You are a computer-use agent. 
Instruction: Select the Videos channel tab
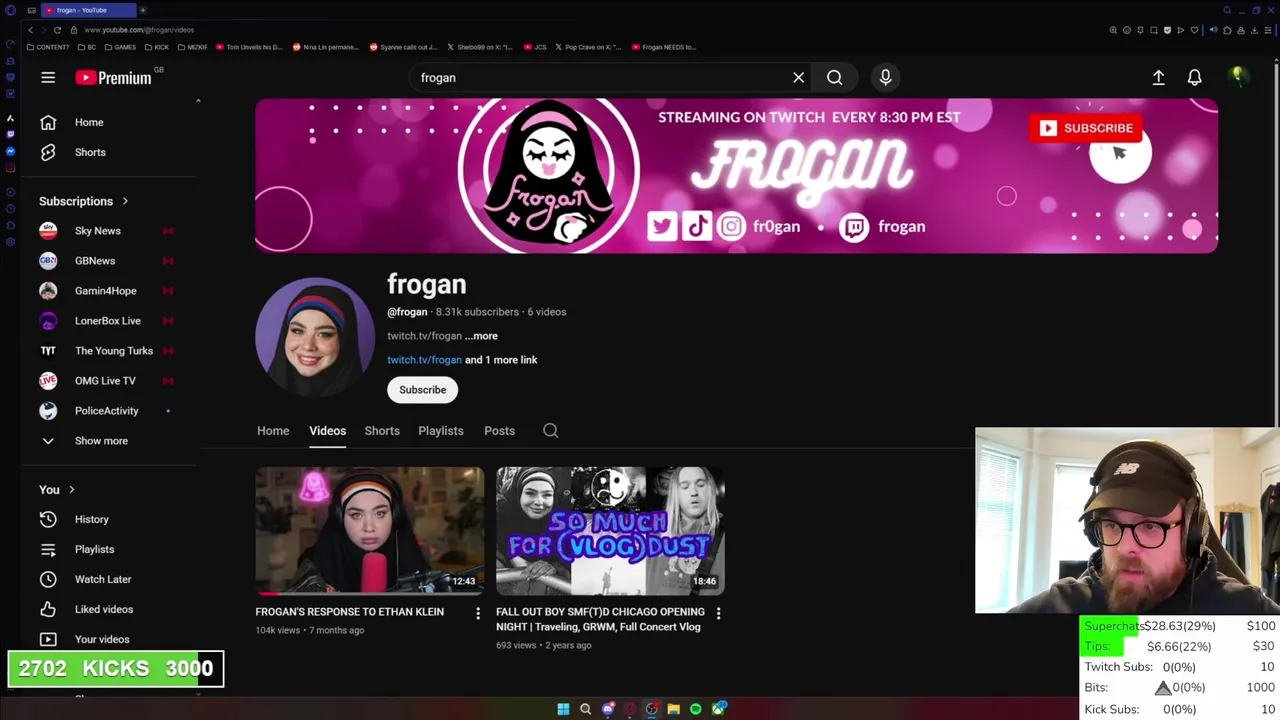[327, 430]
